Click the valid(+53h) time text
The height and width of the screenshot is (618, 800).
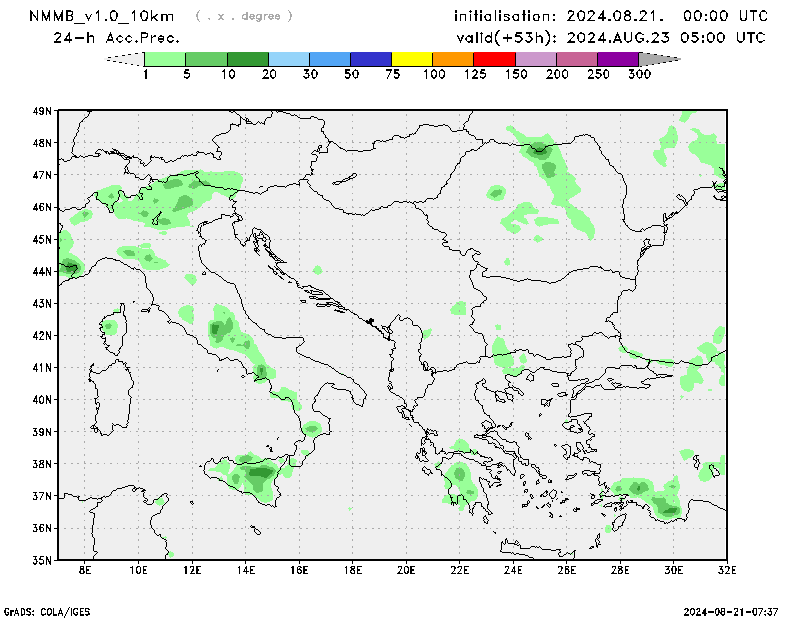(610, 38)
